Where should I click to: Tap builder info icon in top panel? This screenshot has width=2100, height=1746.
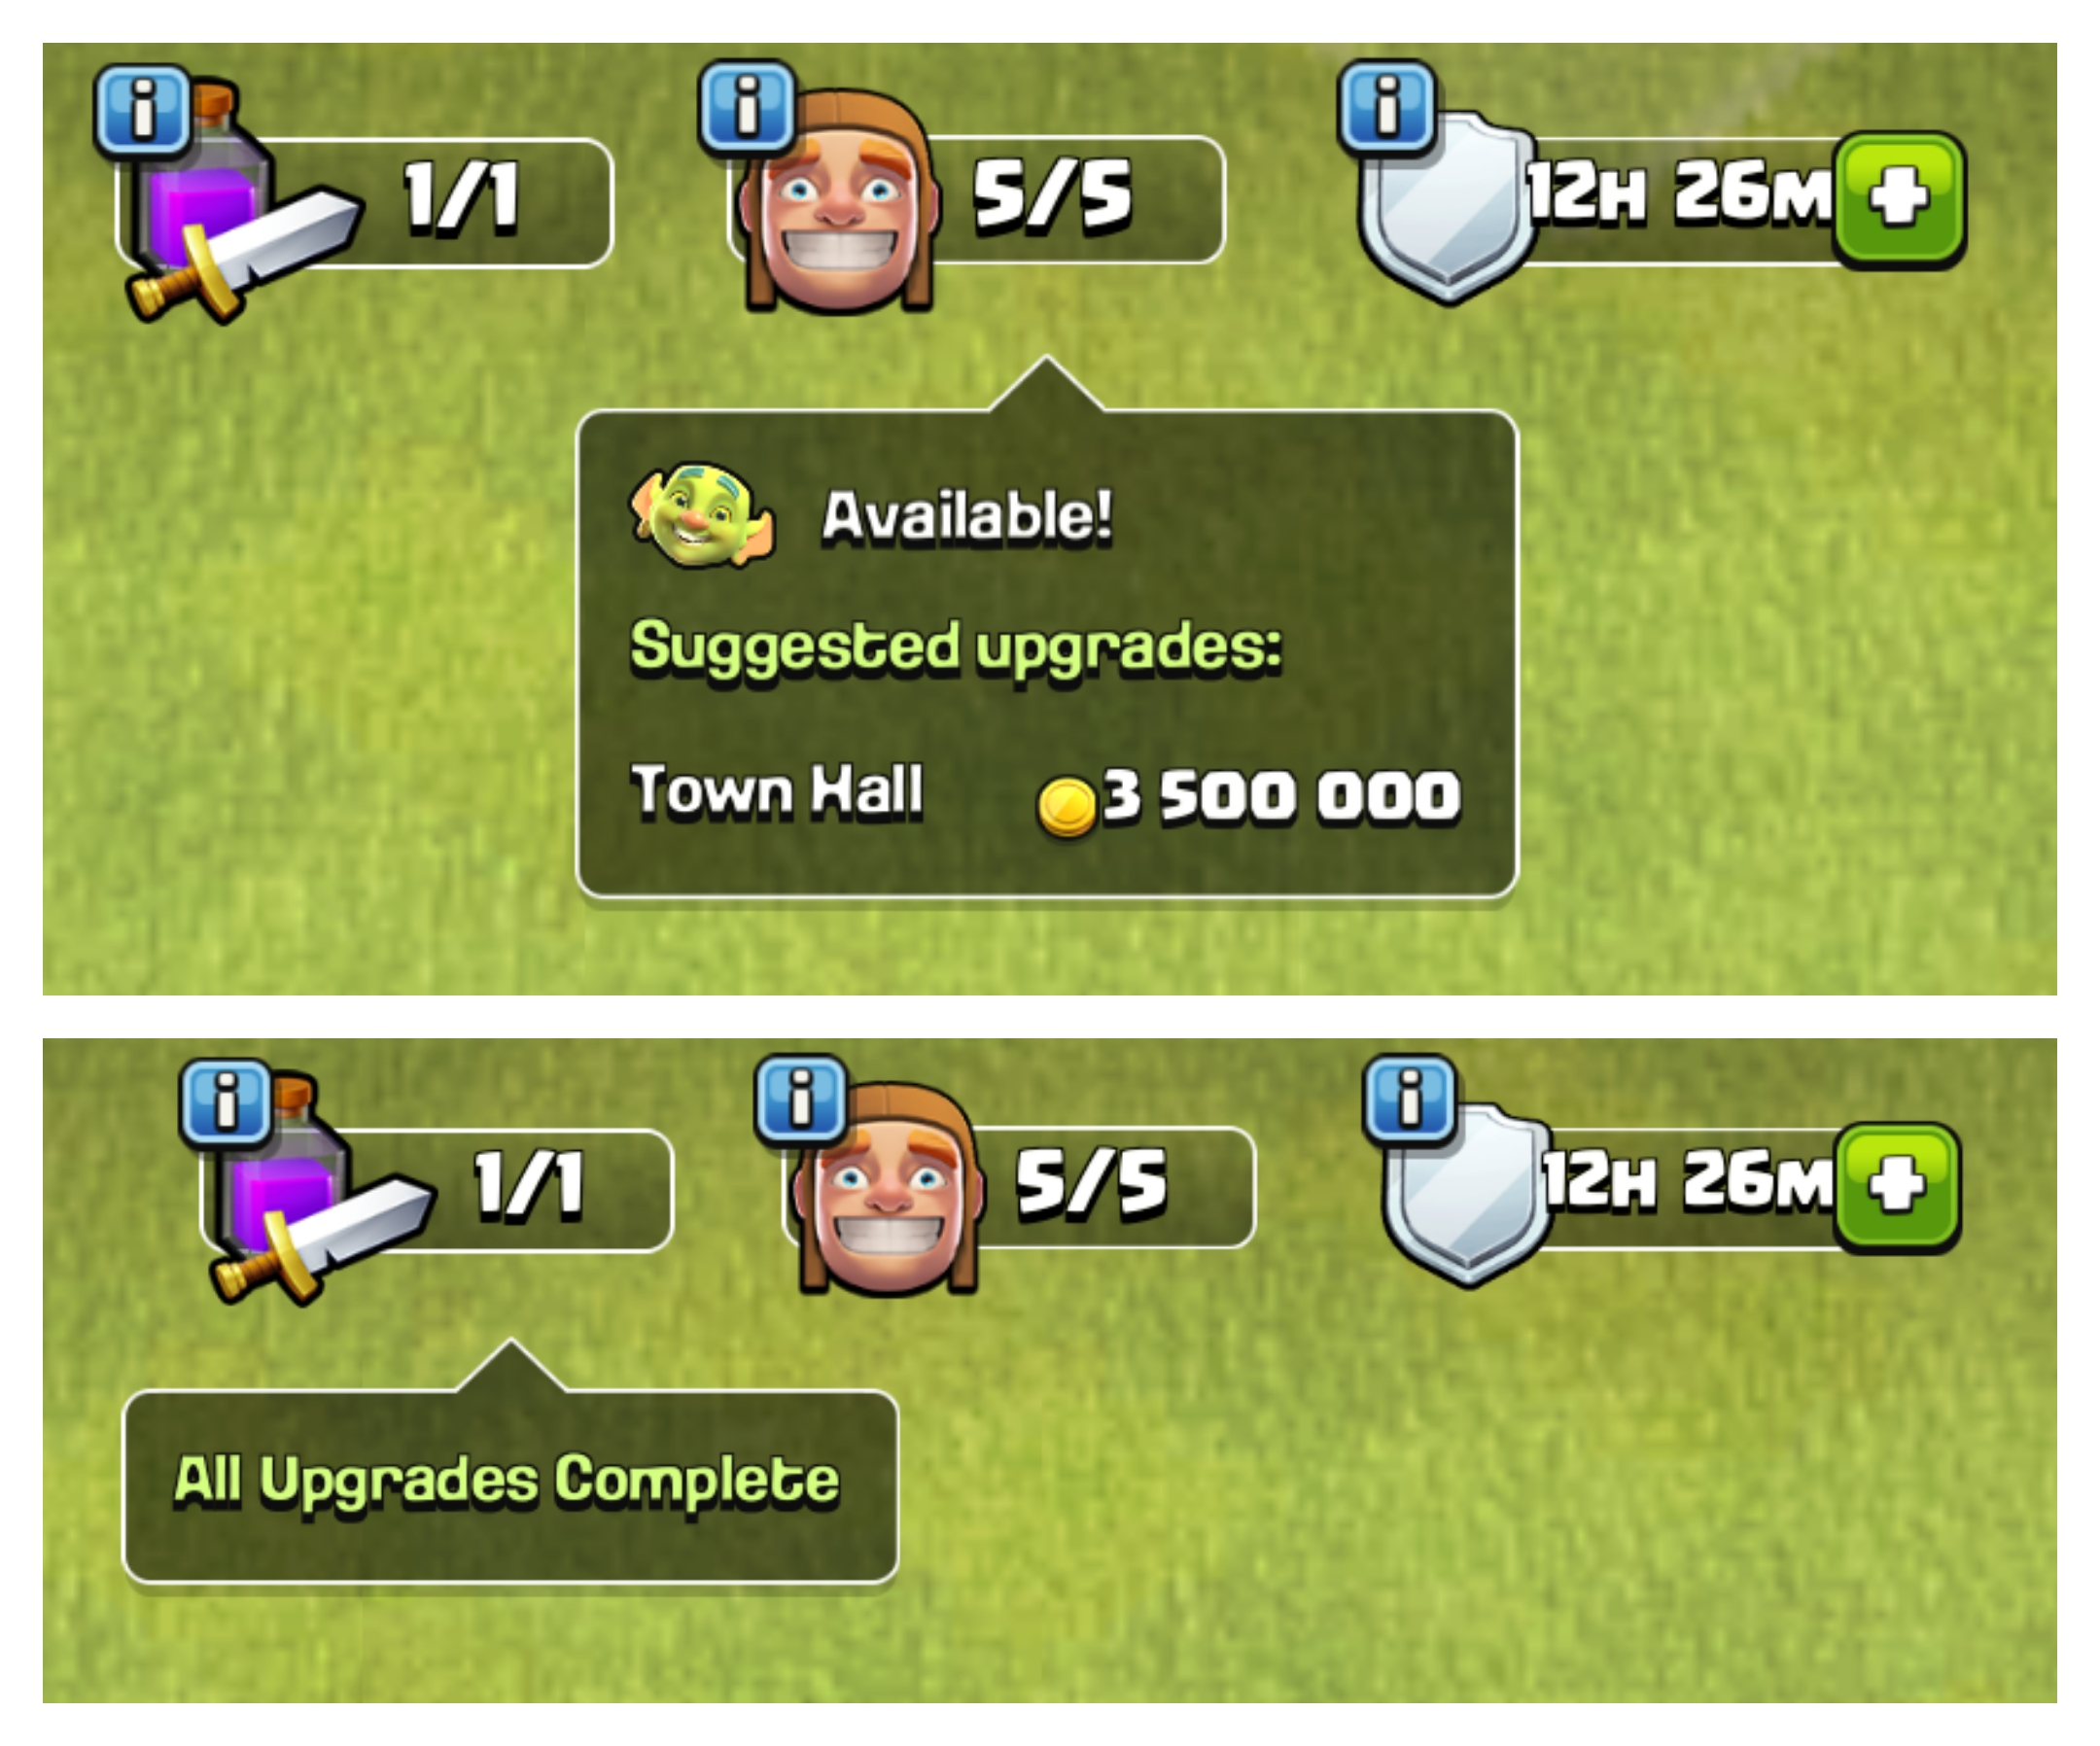(x=747, y=108)
